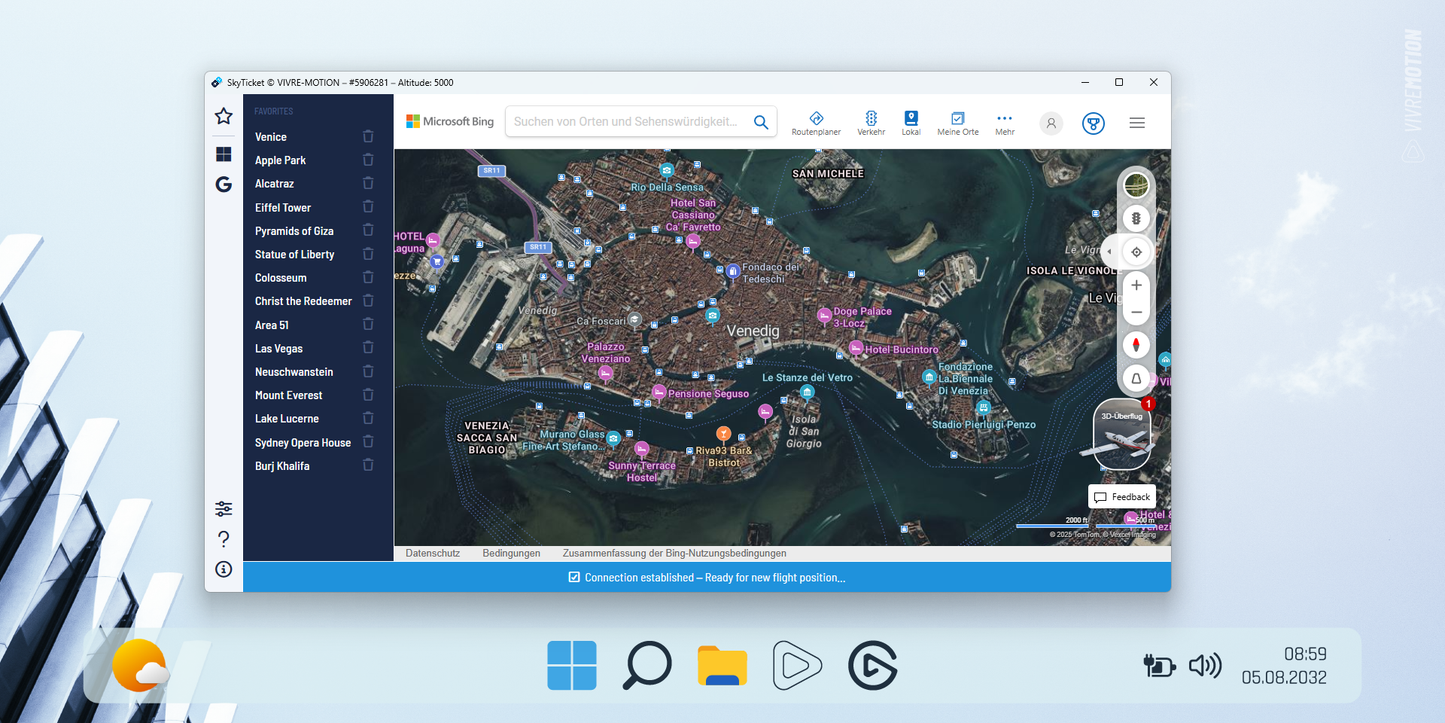Toggle the traffic layer on the map
The width and height of the screenshot is (1445, 723).
coord(1136,218)
